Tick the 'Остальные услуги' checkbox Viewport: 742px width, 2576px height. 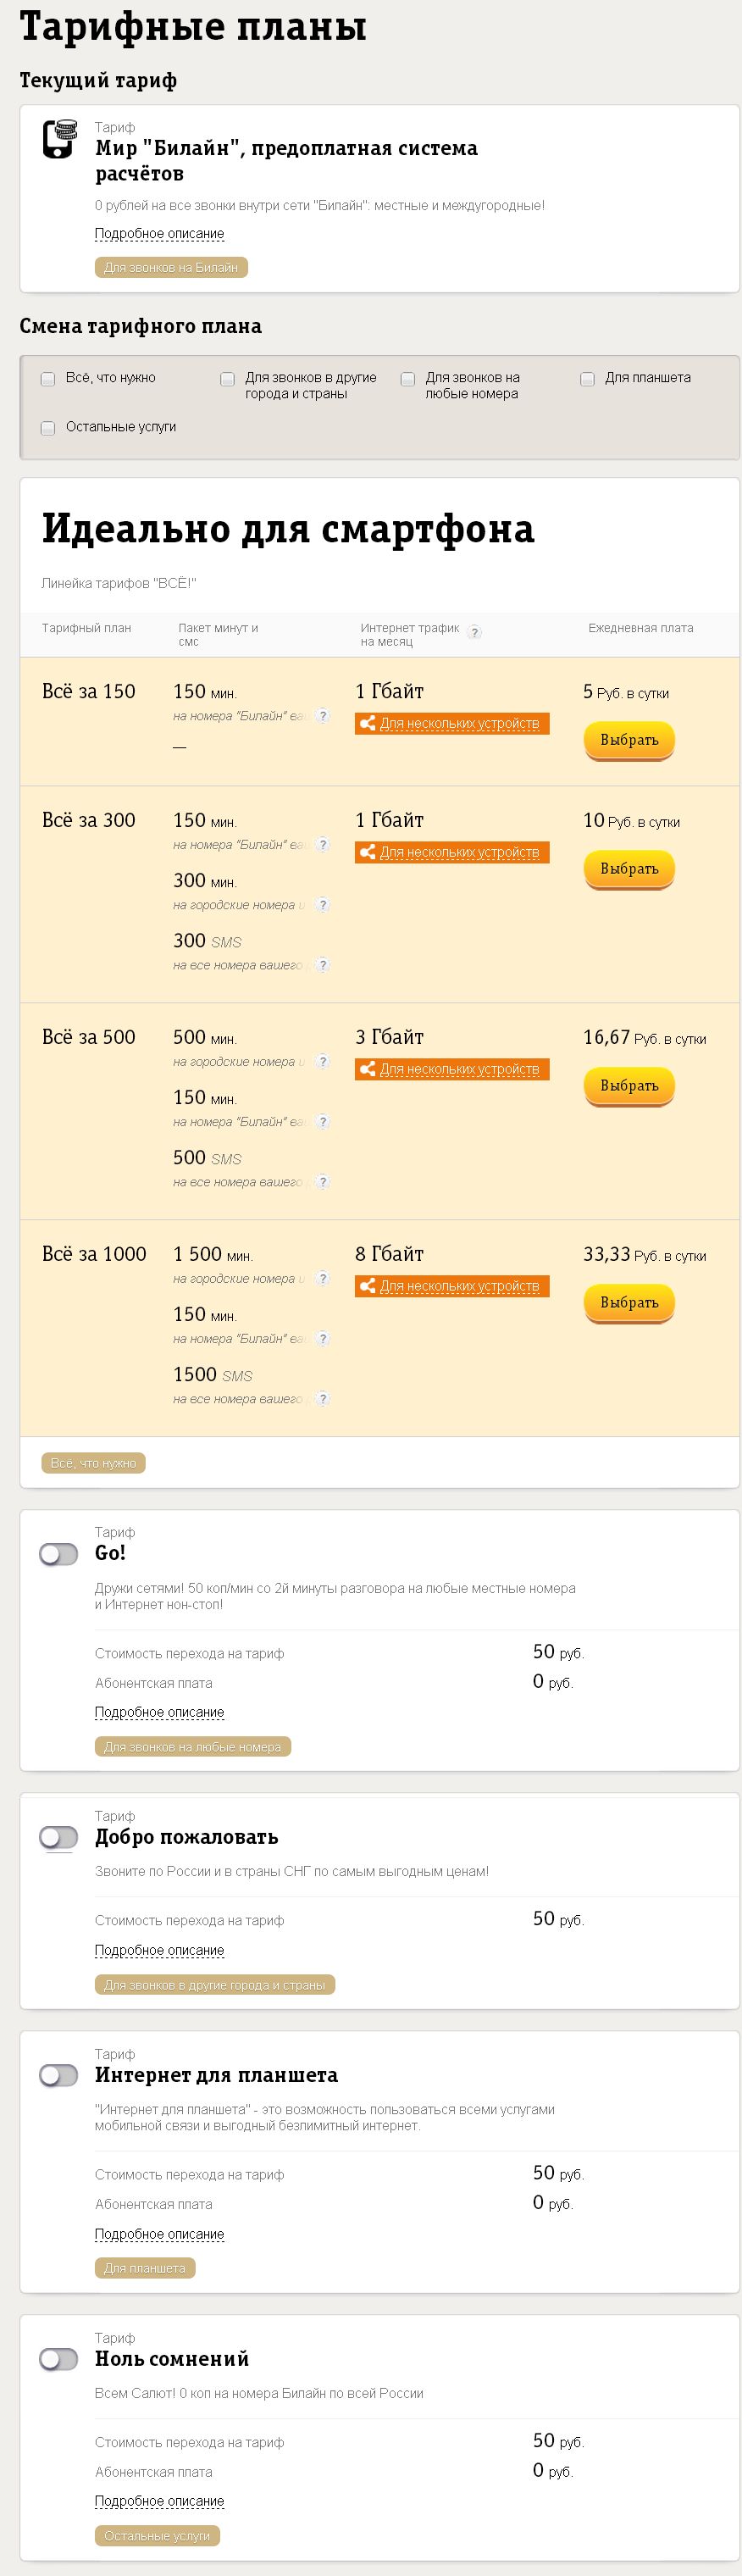[x=48, y=428]
